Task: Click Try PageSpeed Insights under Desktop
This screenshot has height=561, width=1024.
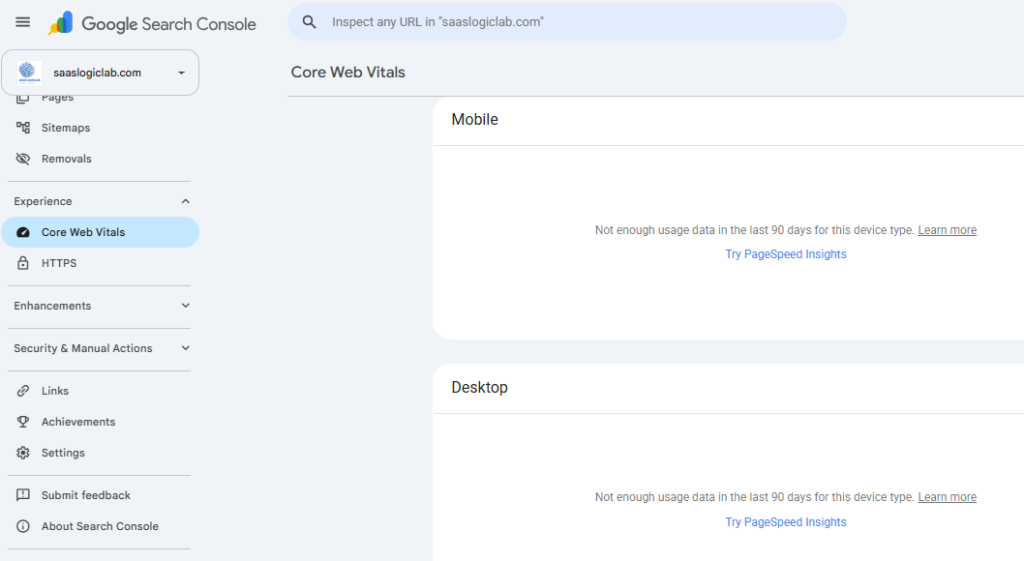Action: pyautogui.click(x=786, y=522)
